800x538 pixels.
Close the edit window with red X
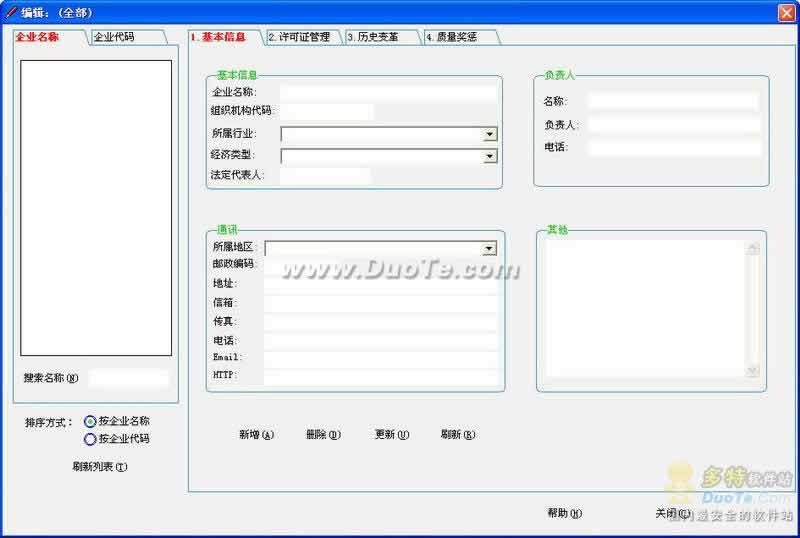tap(786, 11)
